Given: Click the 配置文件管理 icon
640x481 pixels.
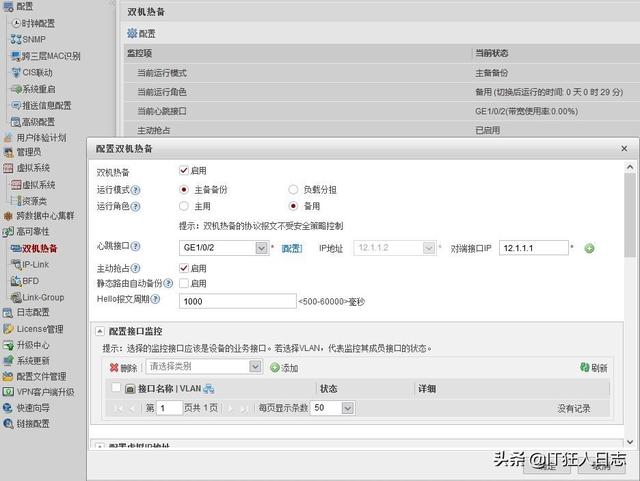Looking at the screenshot, I should click(8, 376).
